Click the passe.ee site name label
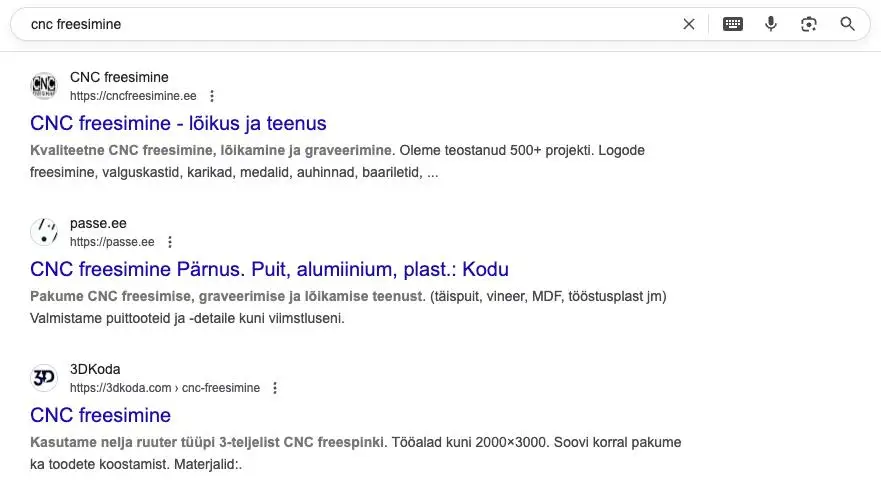The image size is (881, 488). pos(98,223)
